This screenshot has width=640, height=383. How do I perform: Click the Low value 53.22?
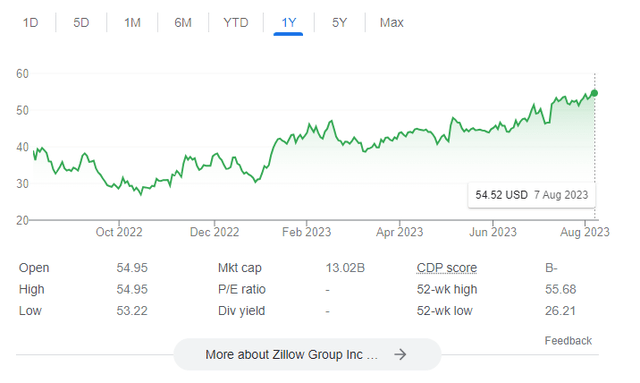[x=132, y=311]
